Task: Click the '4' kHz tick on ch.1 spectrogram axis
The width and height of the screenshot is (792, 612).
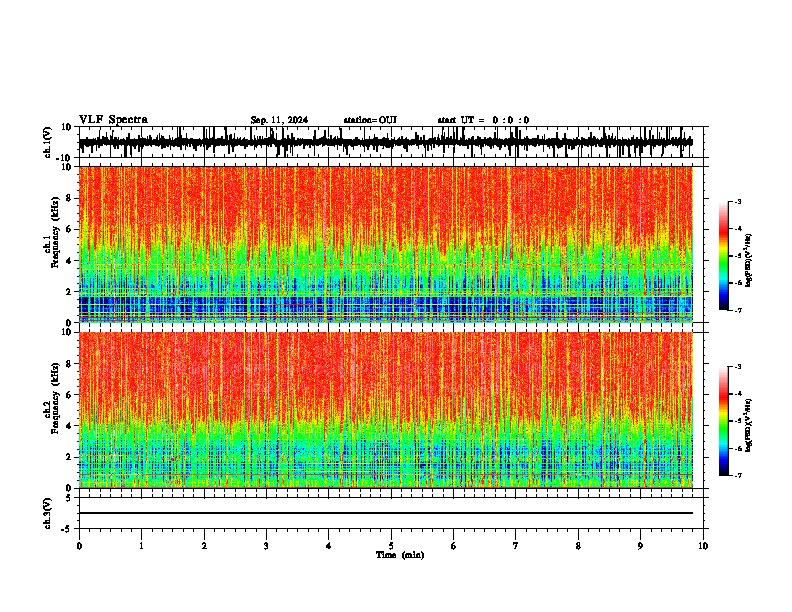Action: click(x=69, y=261)
